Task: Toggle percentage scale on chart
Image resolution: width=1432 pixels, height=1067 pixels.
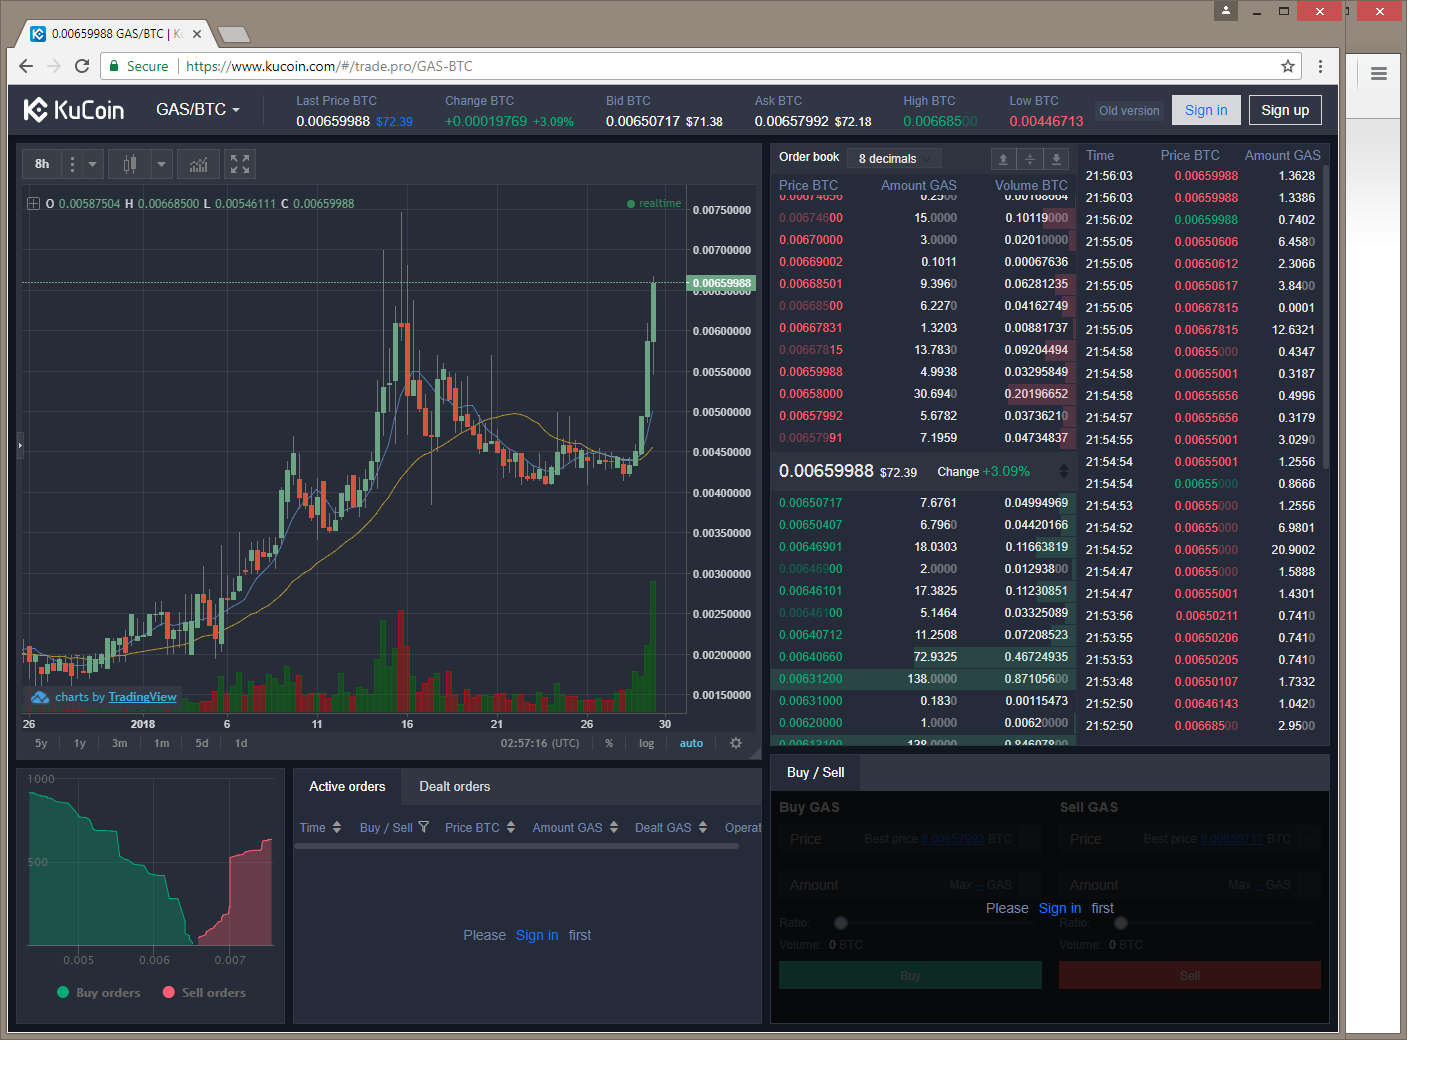Action: pos(609,743)
